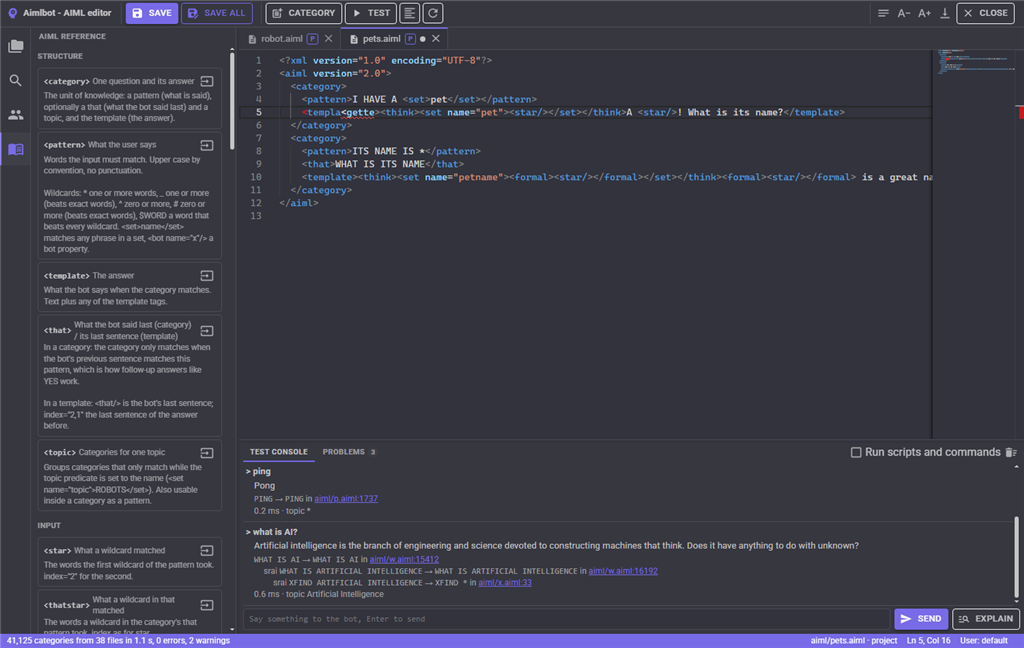
Task: Open the files explorer sidebar icon
Action: click(x=16, y=46)
